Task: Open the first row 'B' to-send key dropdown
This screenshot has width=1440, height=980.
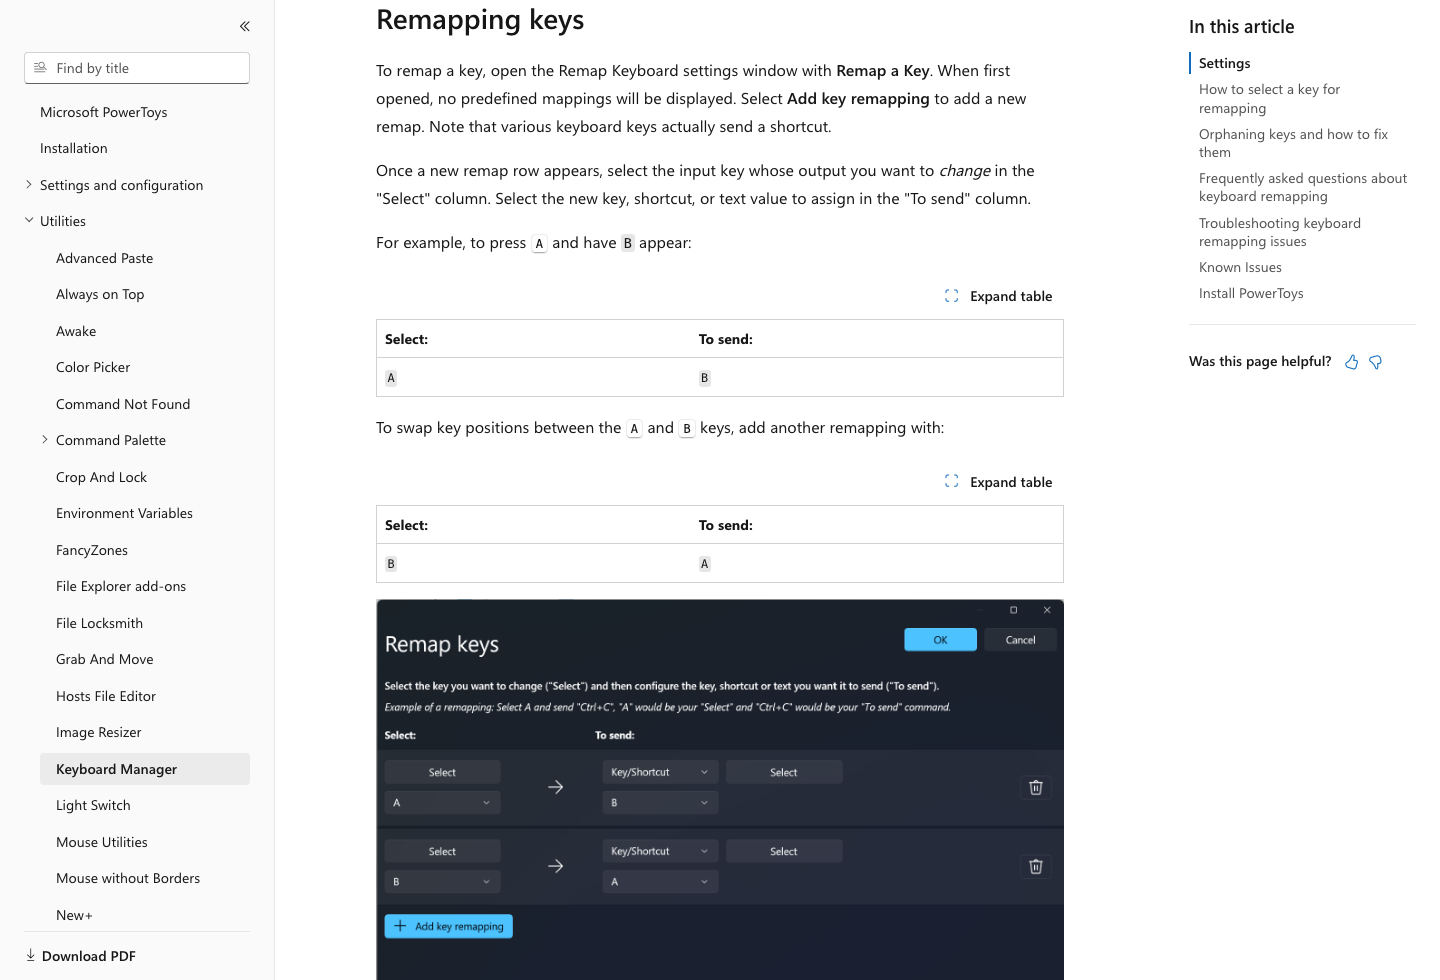Action: coord(660,802)
